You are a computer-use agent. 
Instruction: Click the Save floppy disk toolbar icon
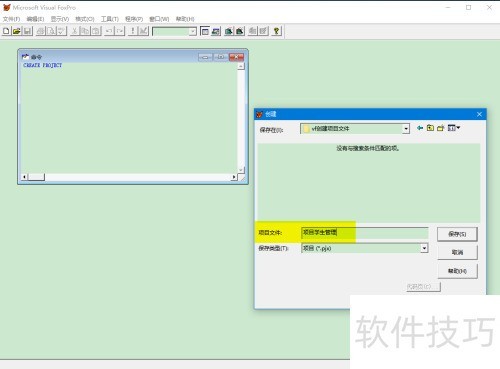27,31
